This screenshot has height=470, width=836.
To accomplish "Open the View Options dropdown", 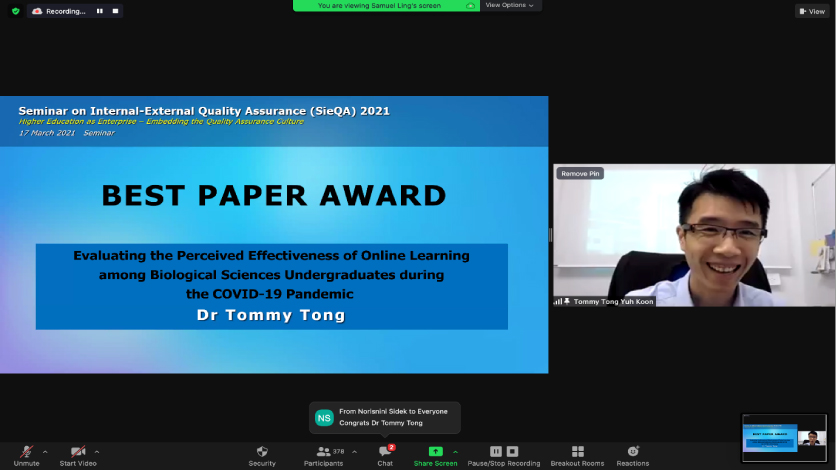I will point(509,5).
